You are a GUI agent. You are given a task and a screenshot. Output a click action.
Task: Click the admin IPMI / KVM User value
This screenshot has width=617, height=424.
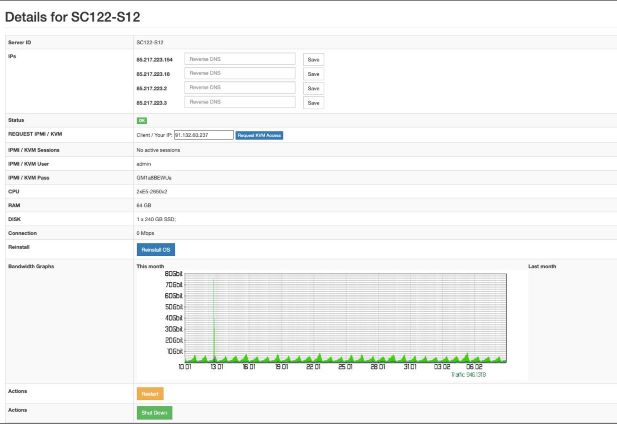click(x=143, y=162)
